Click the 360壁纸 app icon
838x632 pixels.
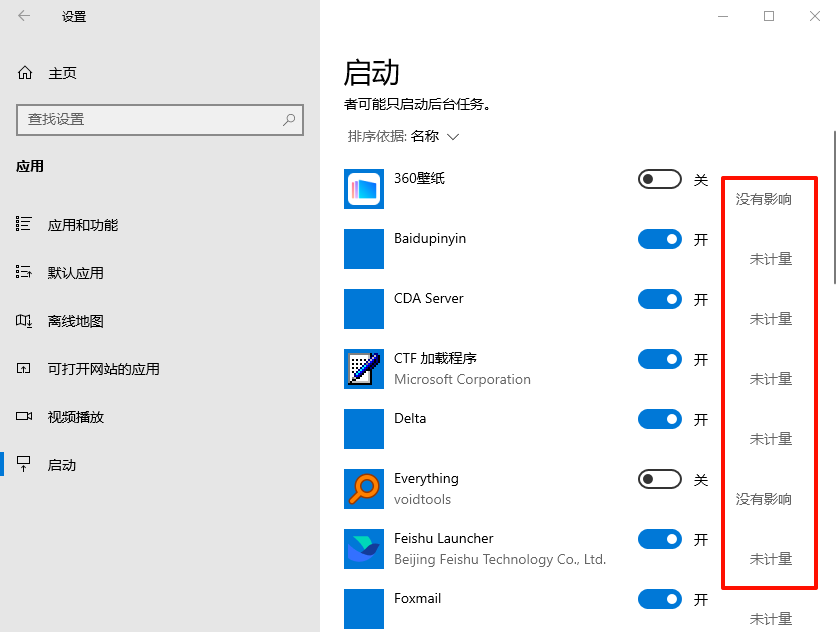tap(363, 188)
